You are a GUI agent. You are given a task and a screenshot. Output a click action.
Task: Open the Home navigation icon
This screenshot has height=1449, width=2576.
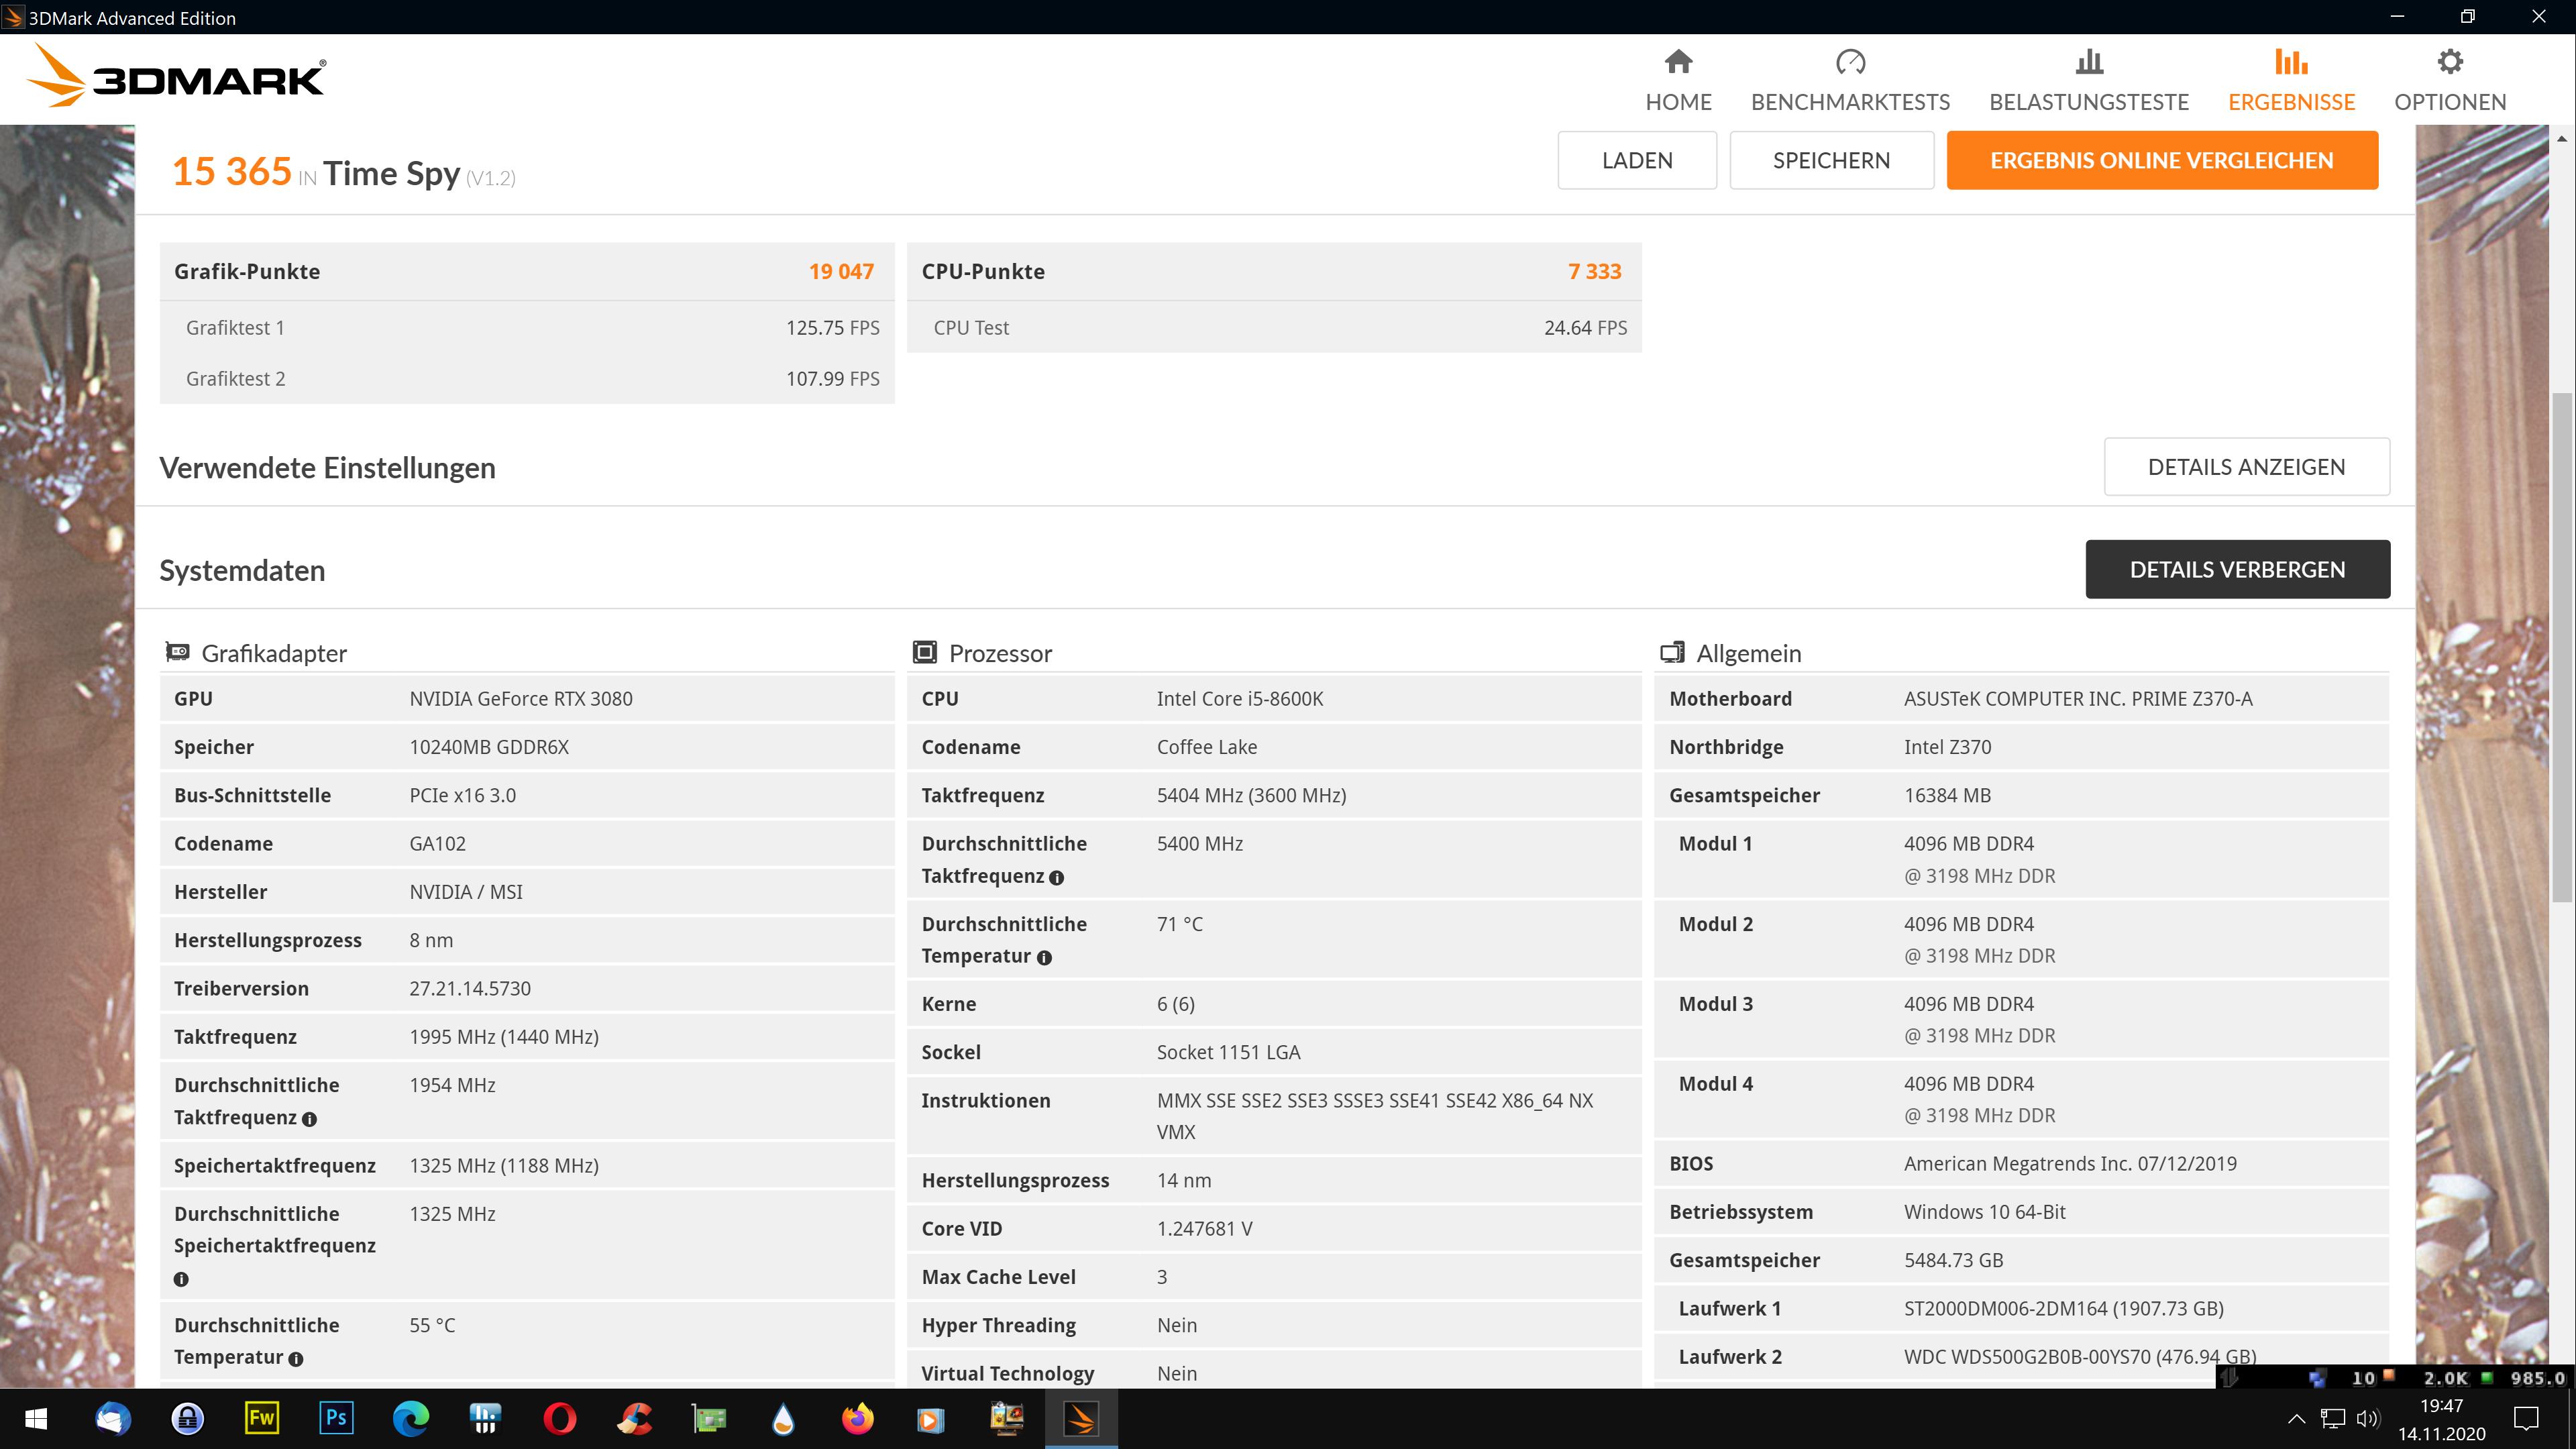[x=1678, y=63]
